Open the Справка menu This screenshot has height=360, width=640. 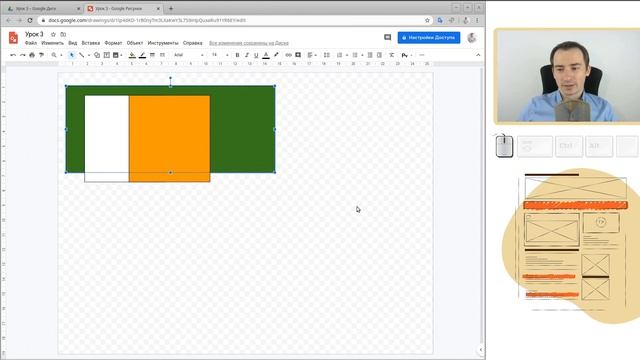coord(193,43)
